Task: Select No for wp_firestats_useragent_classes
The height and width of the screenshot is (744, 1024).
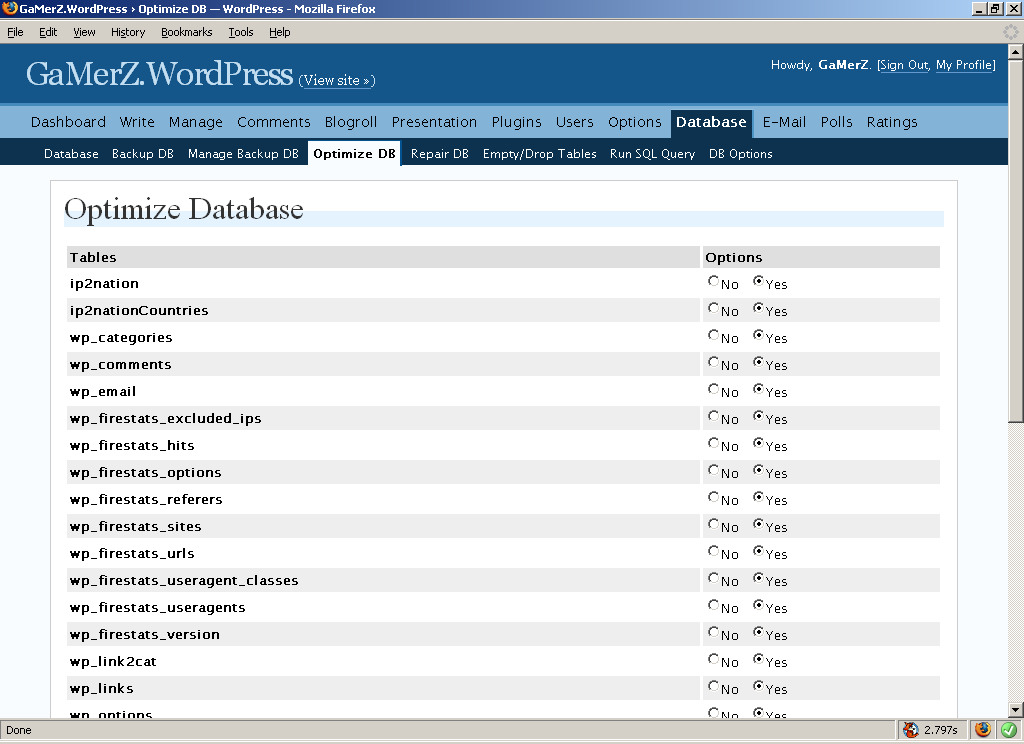Action: click(x=713, y=578)
